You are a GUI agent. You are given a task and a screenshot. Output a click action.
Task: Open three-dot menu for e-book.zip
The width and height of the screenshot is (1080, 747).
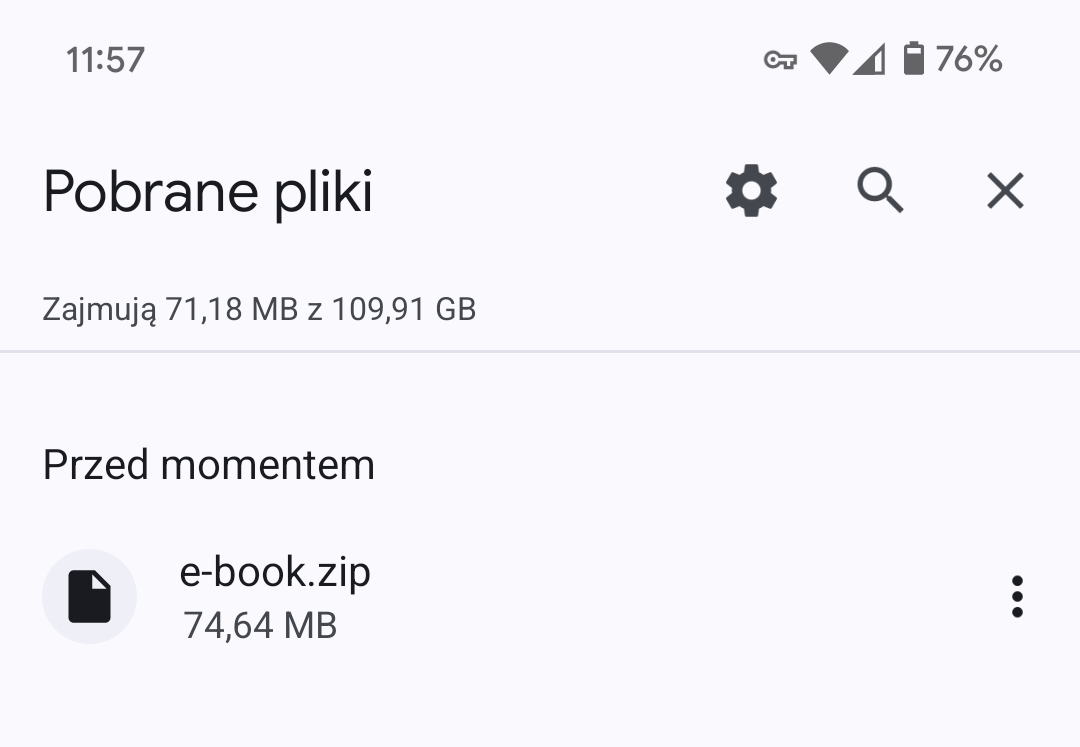point(1017,596)
